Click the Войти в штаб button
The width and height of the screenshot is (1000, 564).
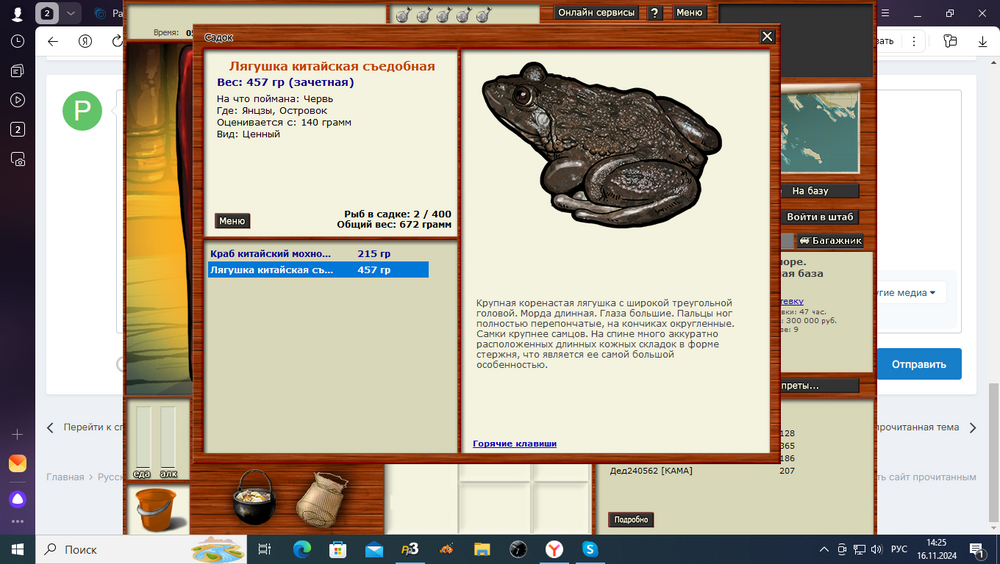click(x=821, y=217)
